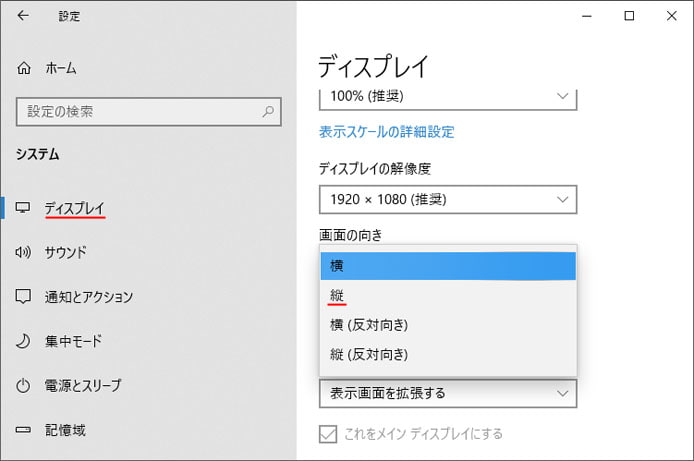
Task: Open power and sleep icon
Action: coord(23,386)
